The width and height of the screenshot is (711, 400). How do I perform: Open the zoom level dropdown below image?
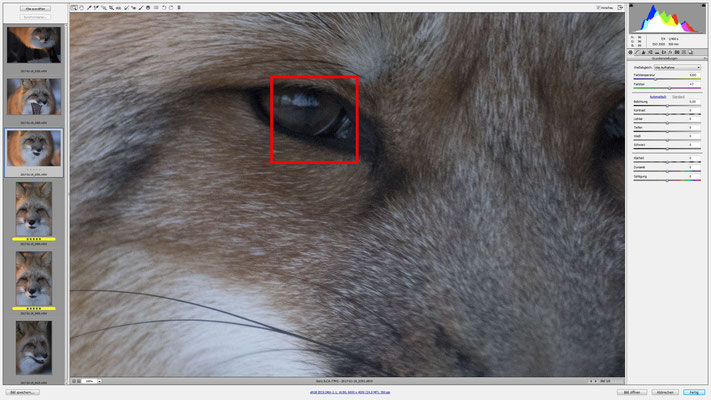point(99,381)
